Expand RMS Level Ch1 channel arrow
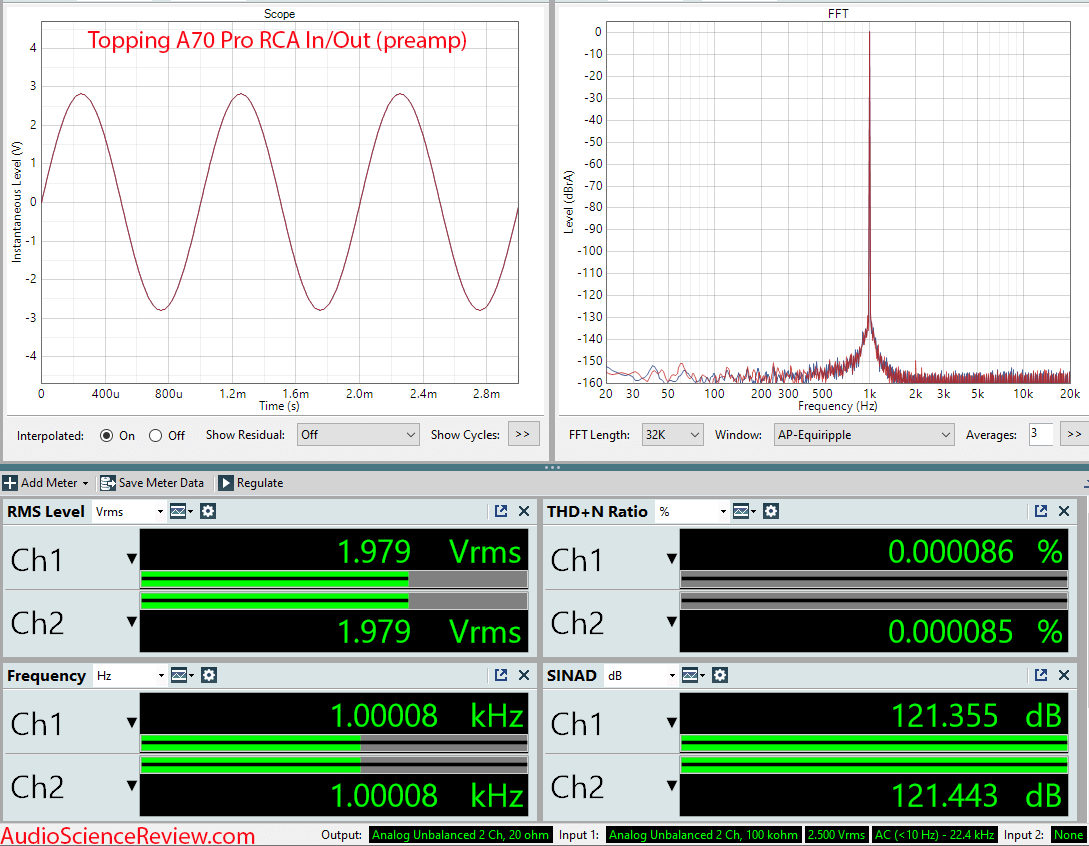Viewport: 1089px width, 846px height. 132,558
